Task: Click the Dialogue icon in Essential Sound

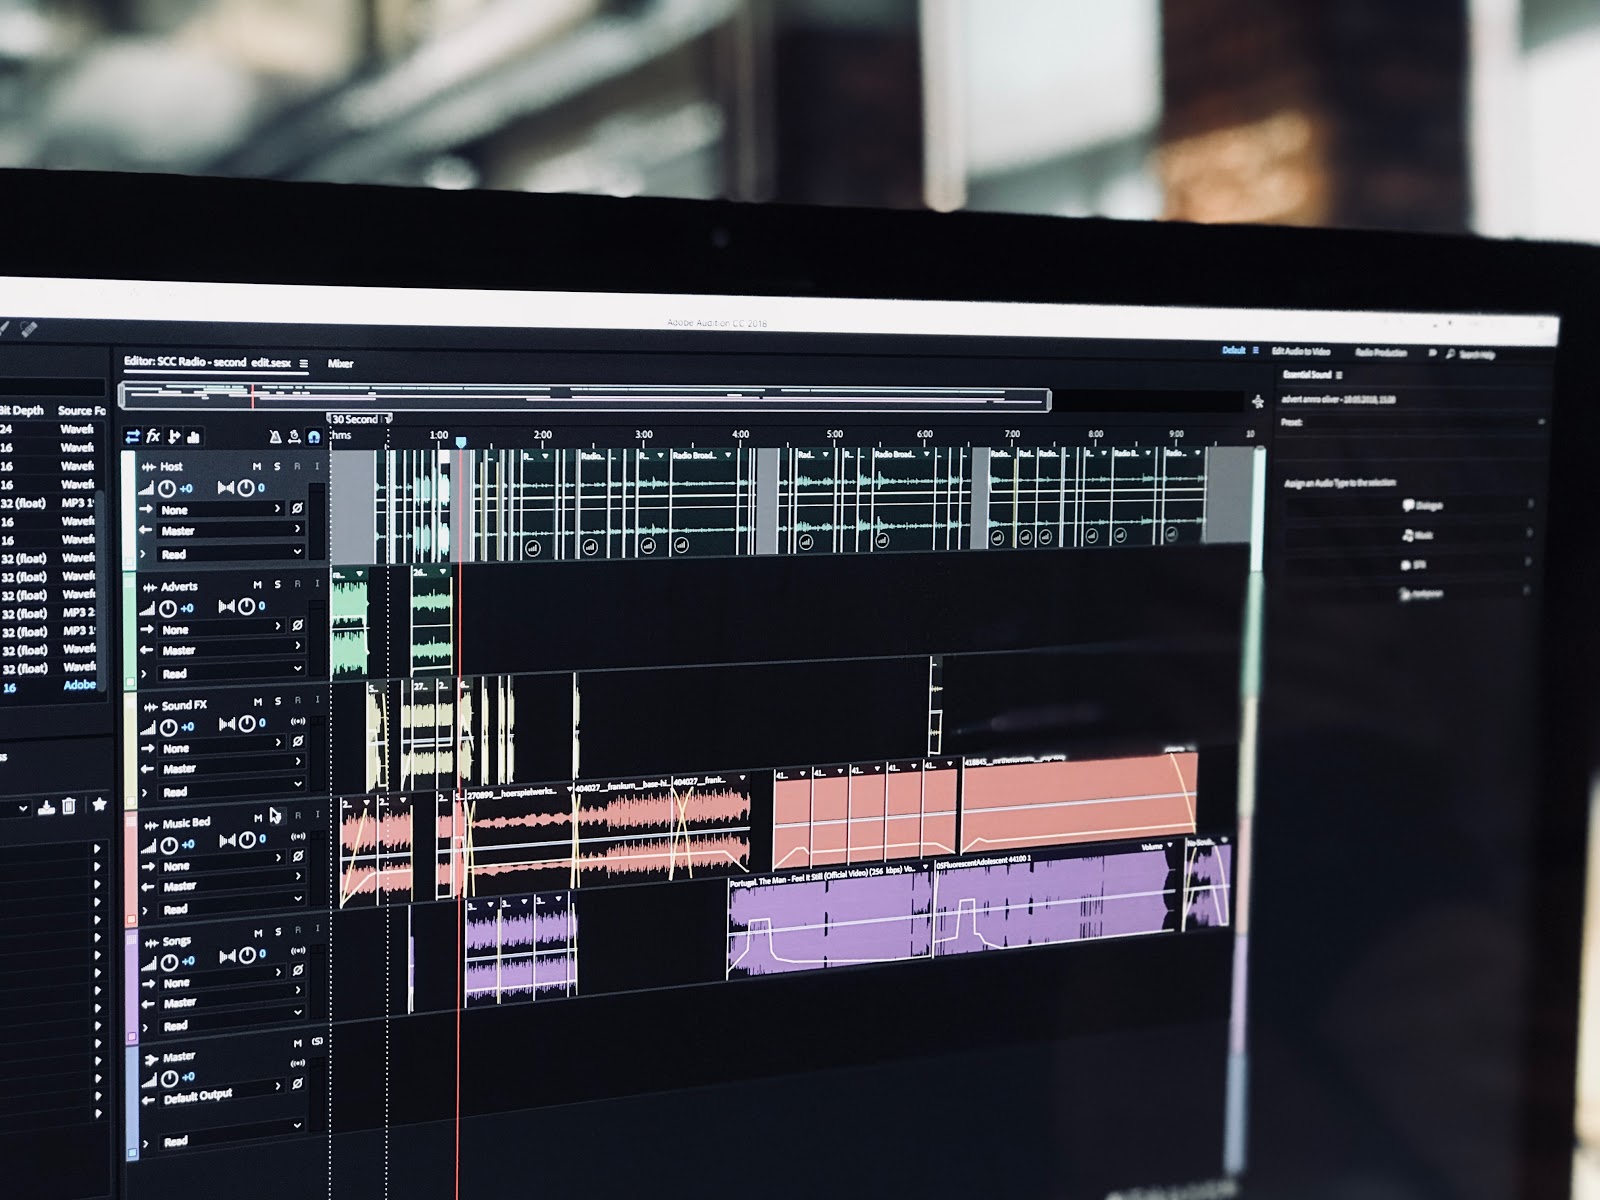Action: (1408, 505)
